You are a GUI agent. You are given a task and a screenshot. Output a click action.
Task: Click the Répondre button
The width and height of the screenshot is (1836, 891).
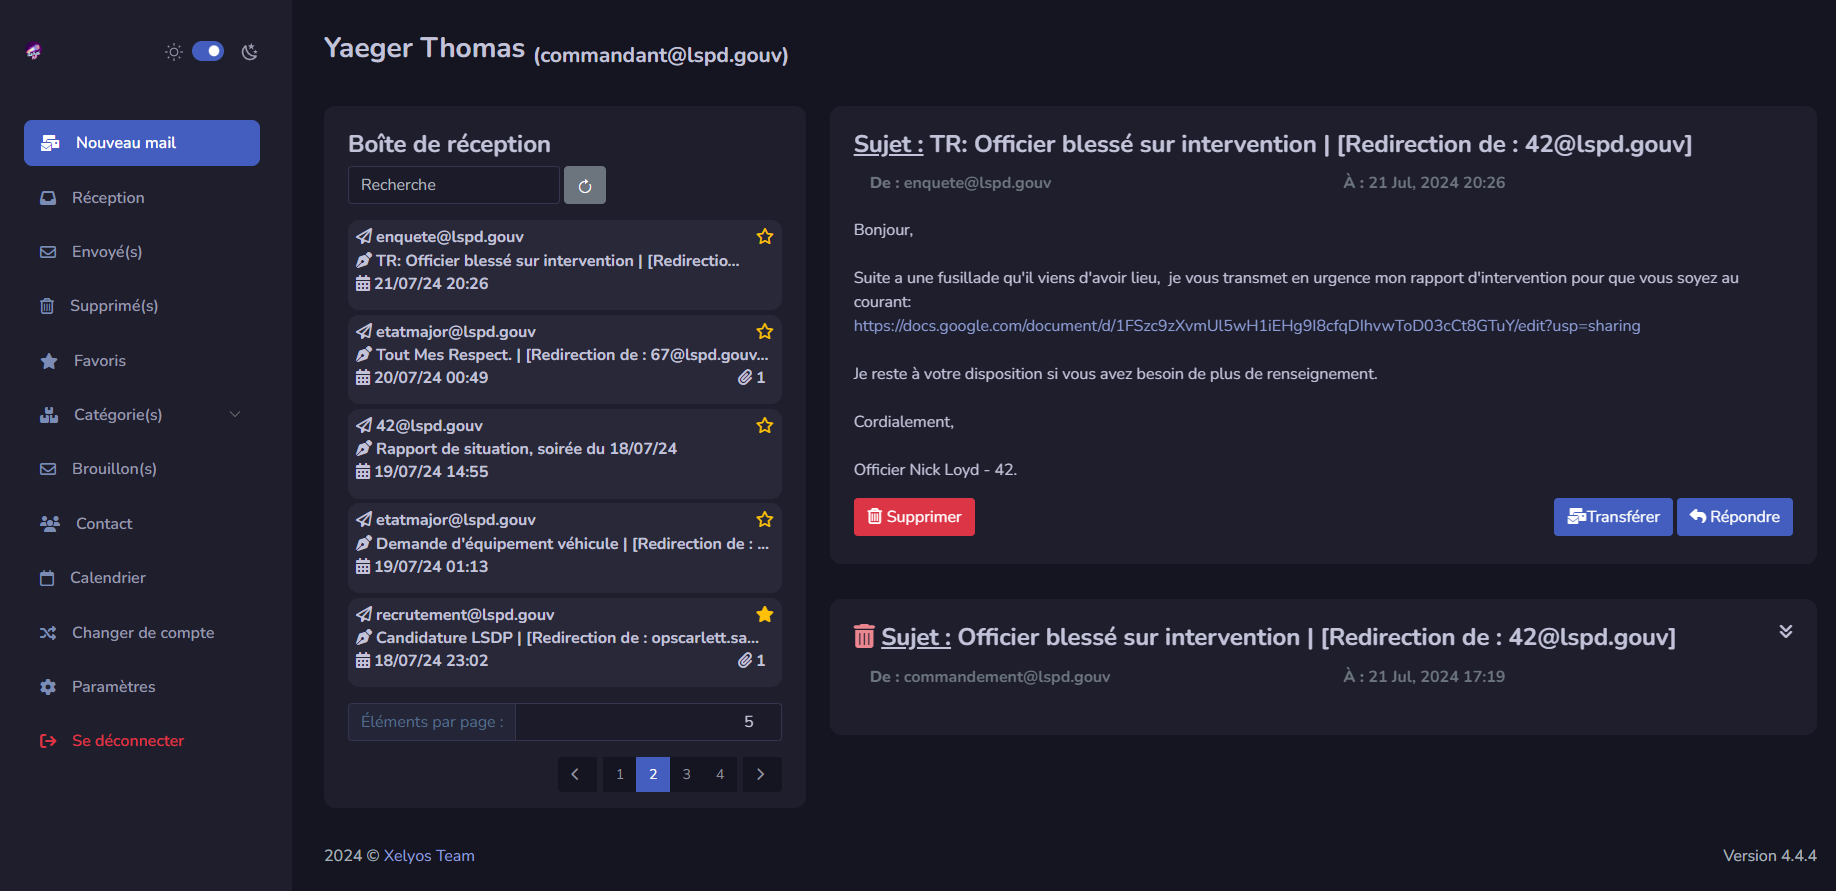(x=1734, y=517)
